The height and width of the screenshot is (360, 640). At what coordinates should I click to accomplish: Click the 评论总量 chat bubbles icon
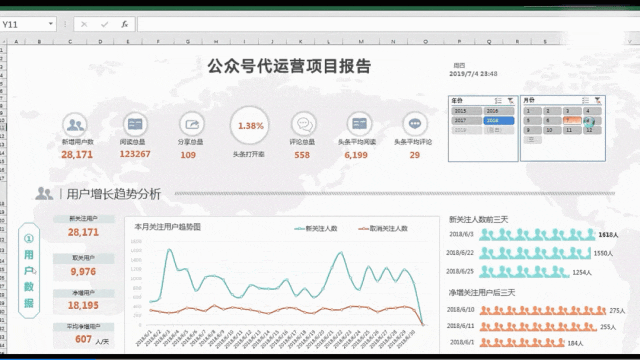[x=303, y=124]
